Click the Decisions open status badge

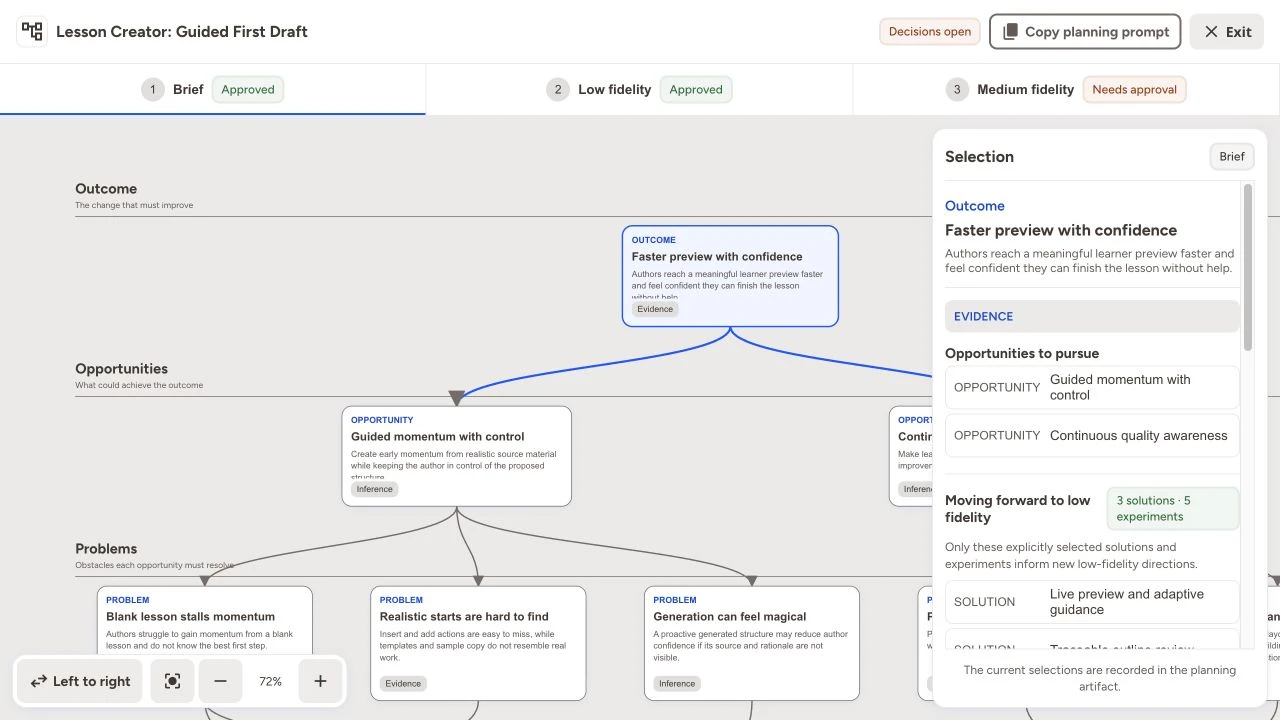[930, 31]
